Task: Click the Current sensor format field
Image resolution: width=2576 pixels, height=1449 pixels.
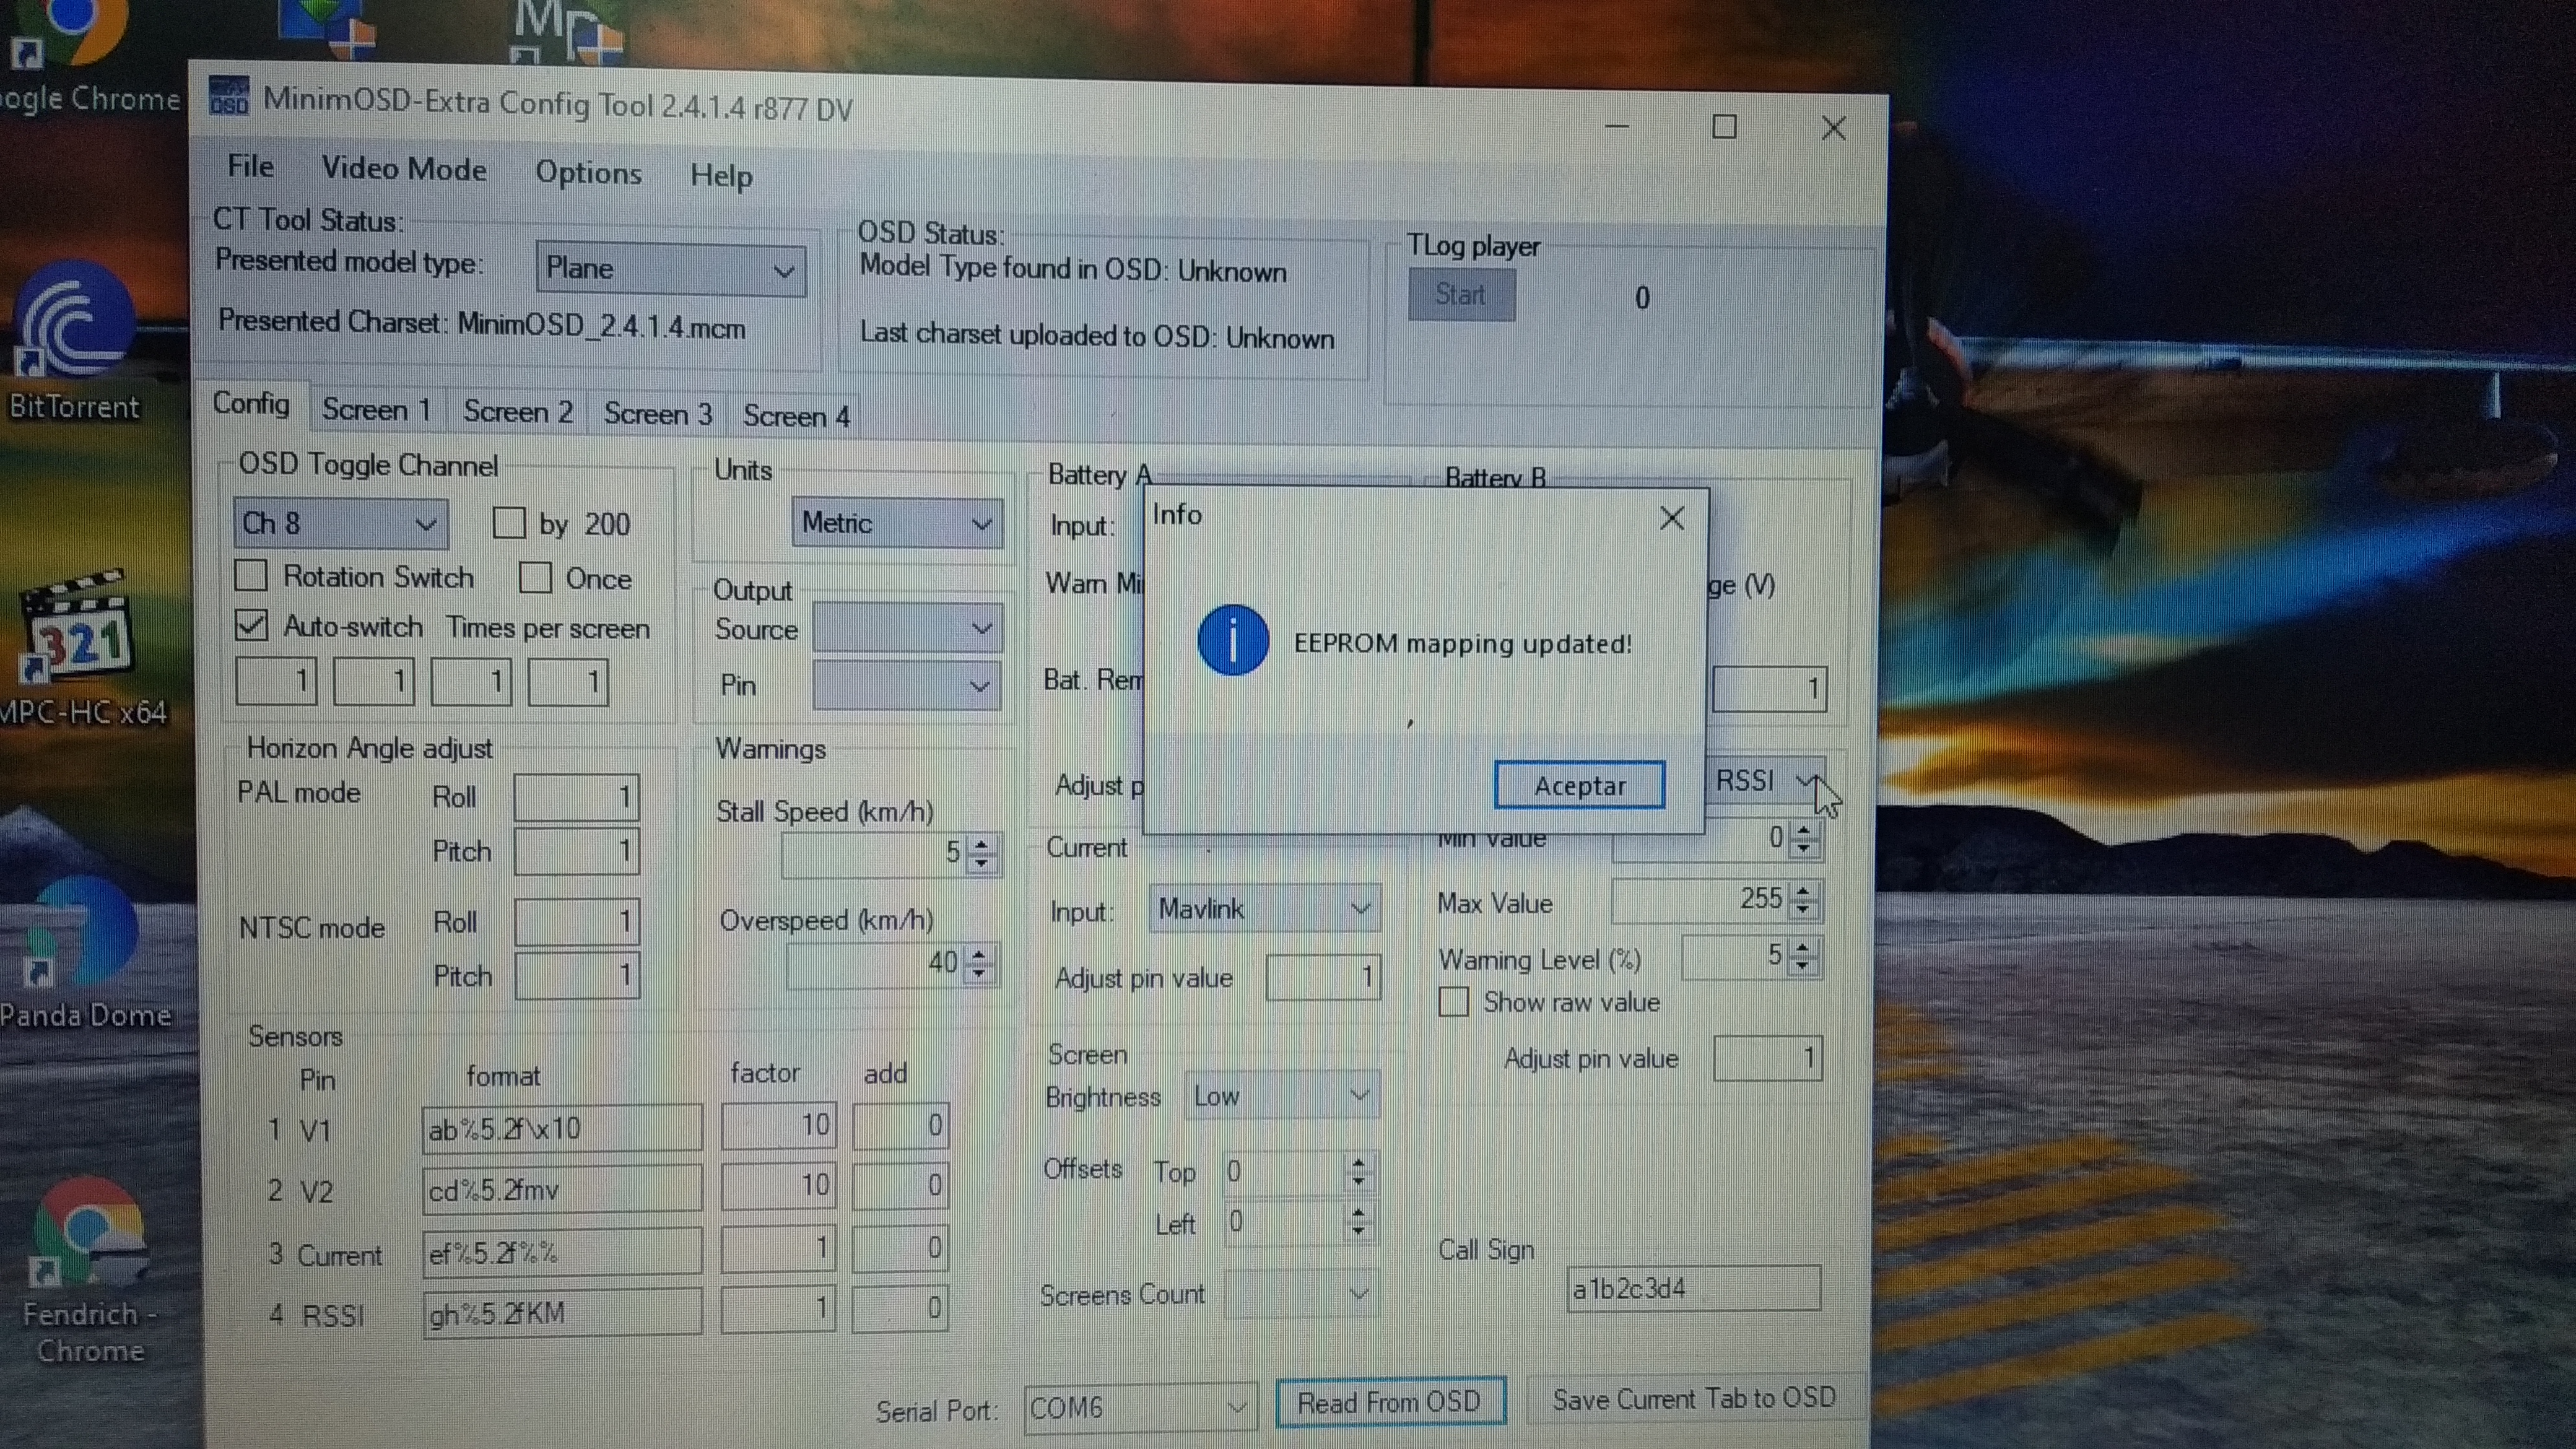Action: point(562,1252)
